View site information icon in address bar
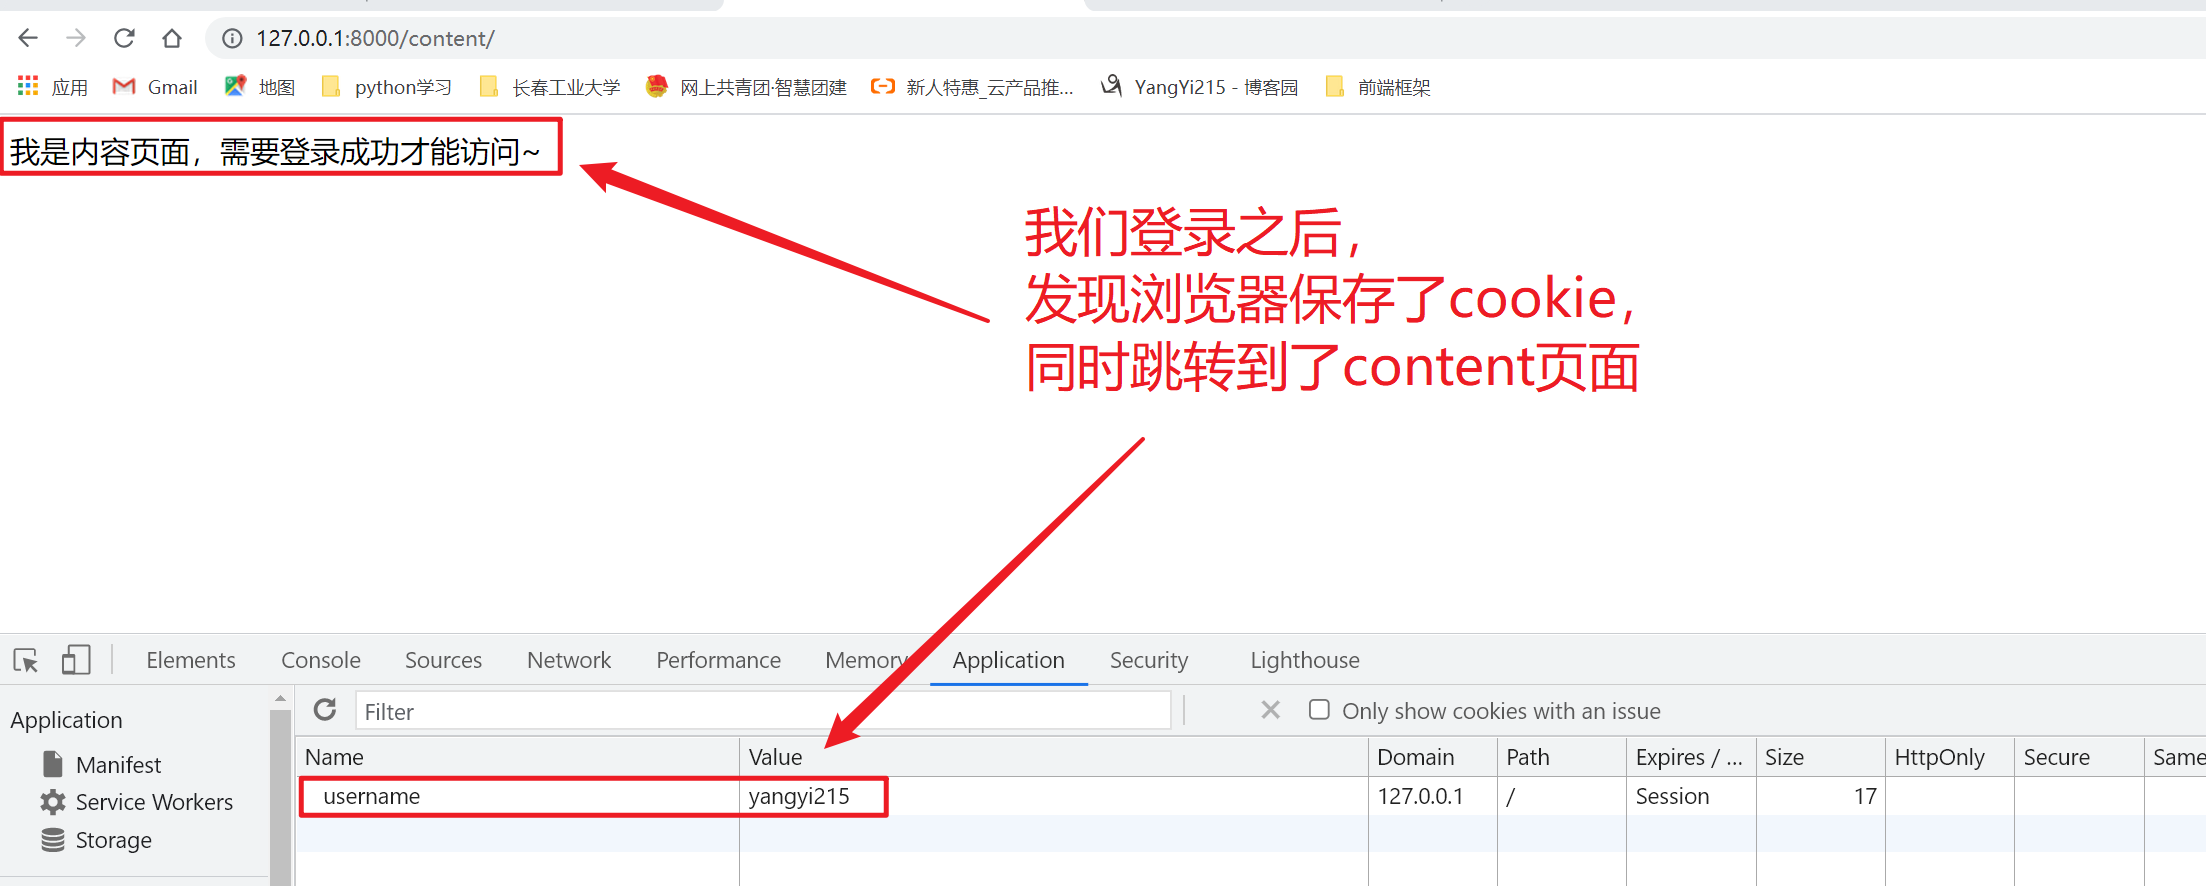 click(232, 38)
